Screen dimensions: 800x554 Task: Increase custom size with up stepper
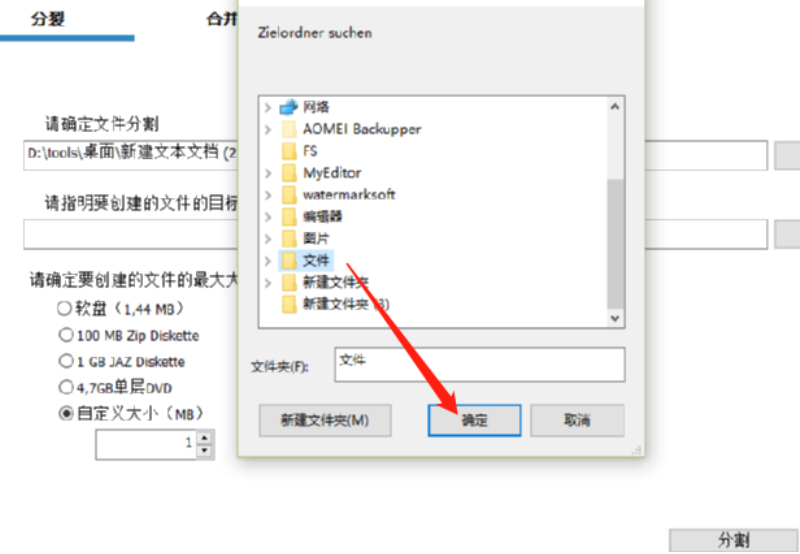point(205,438)
